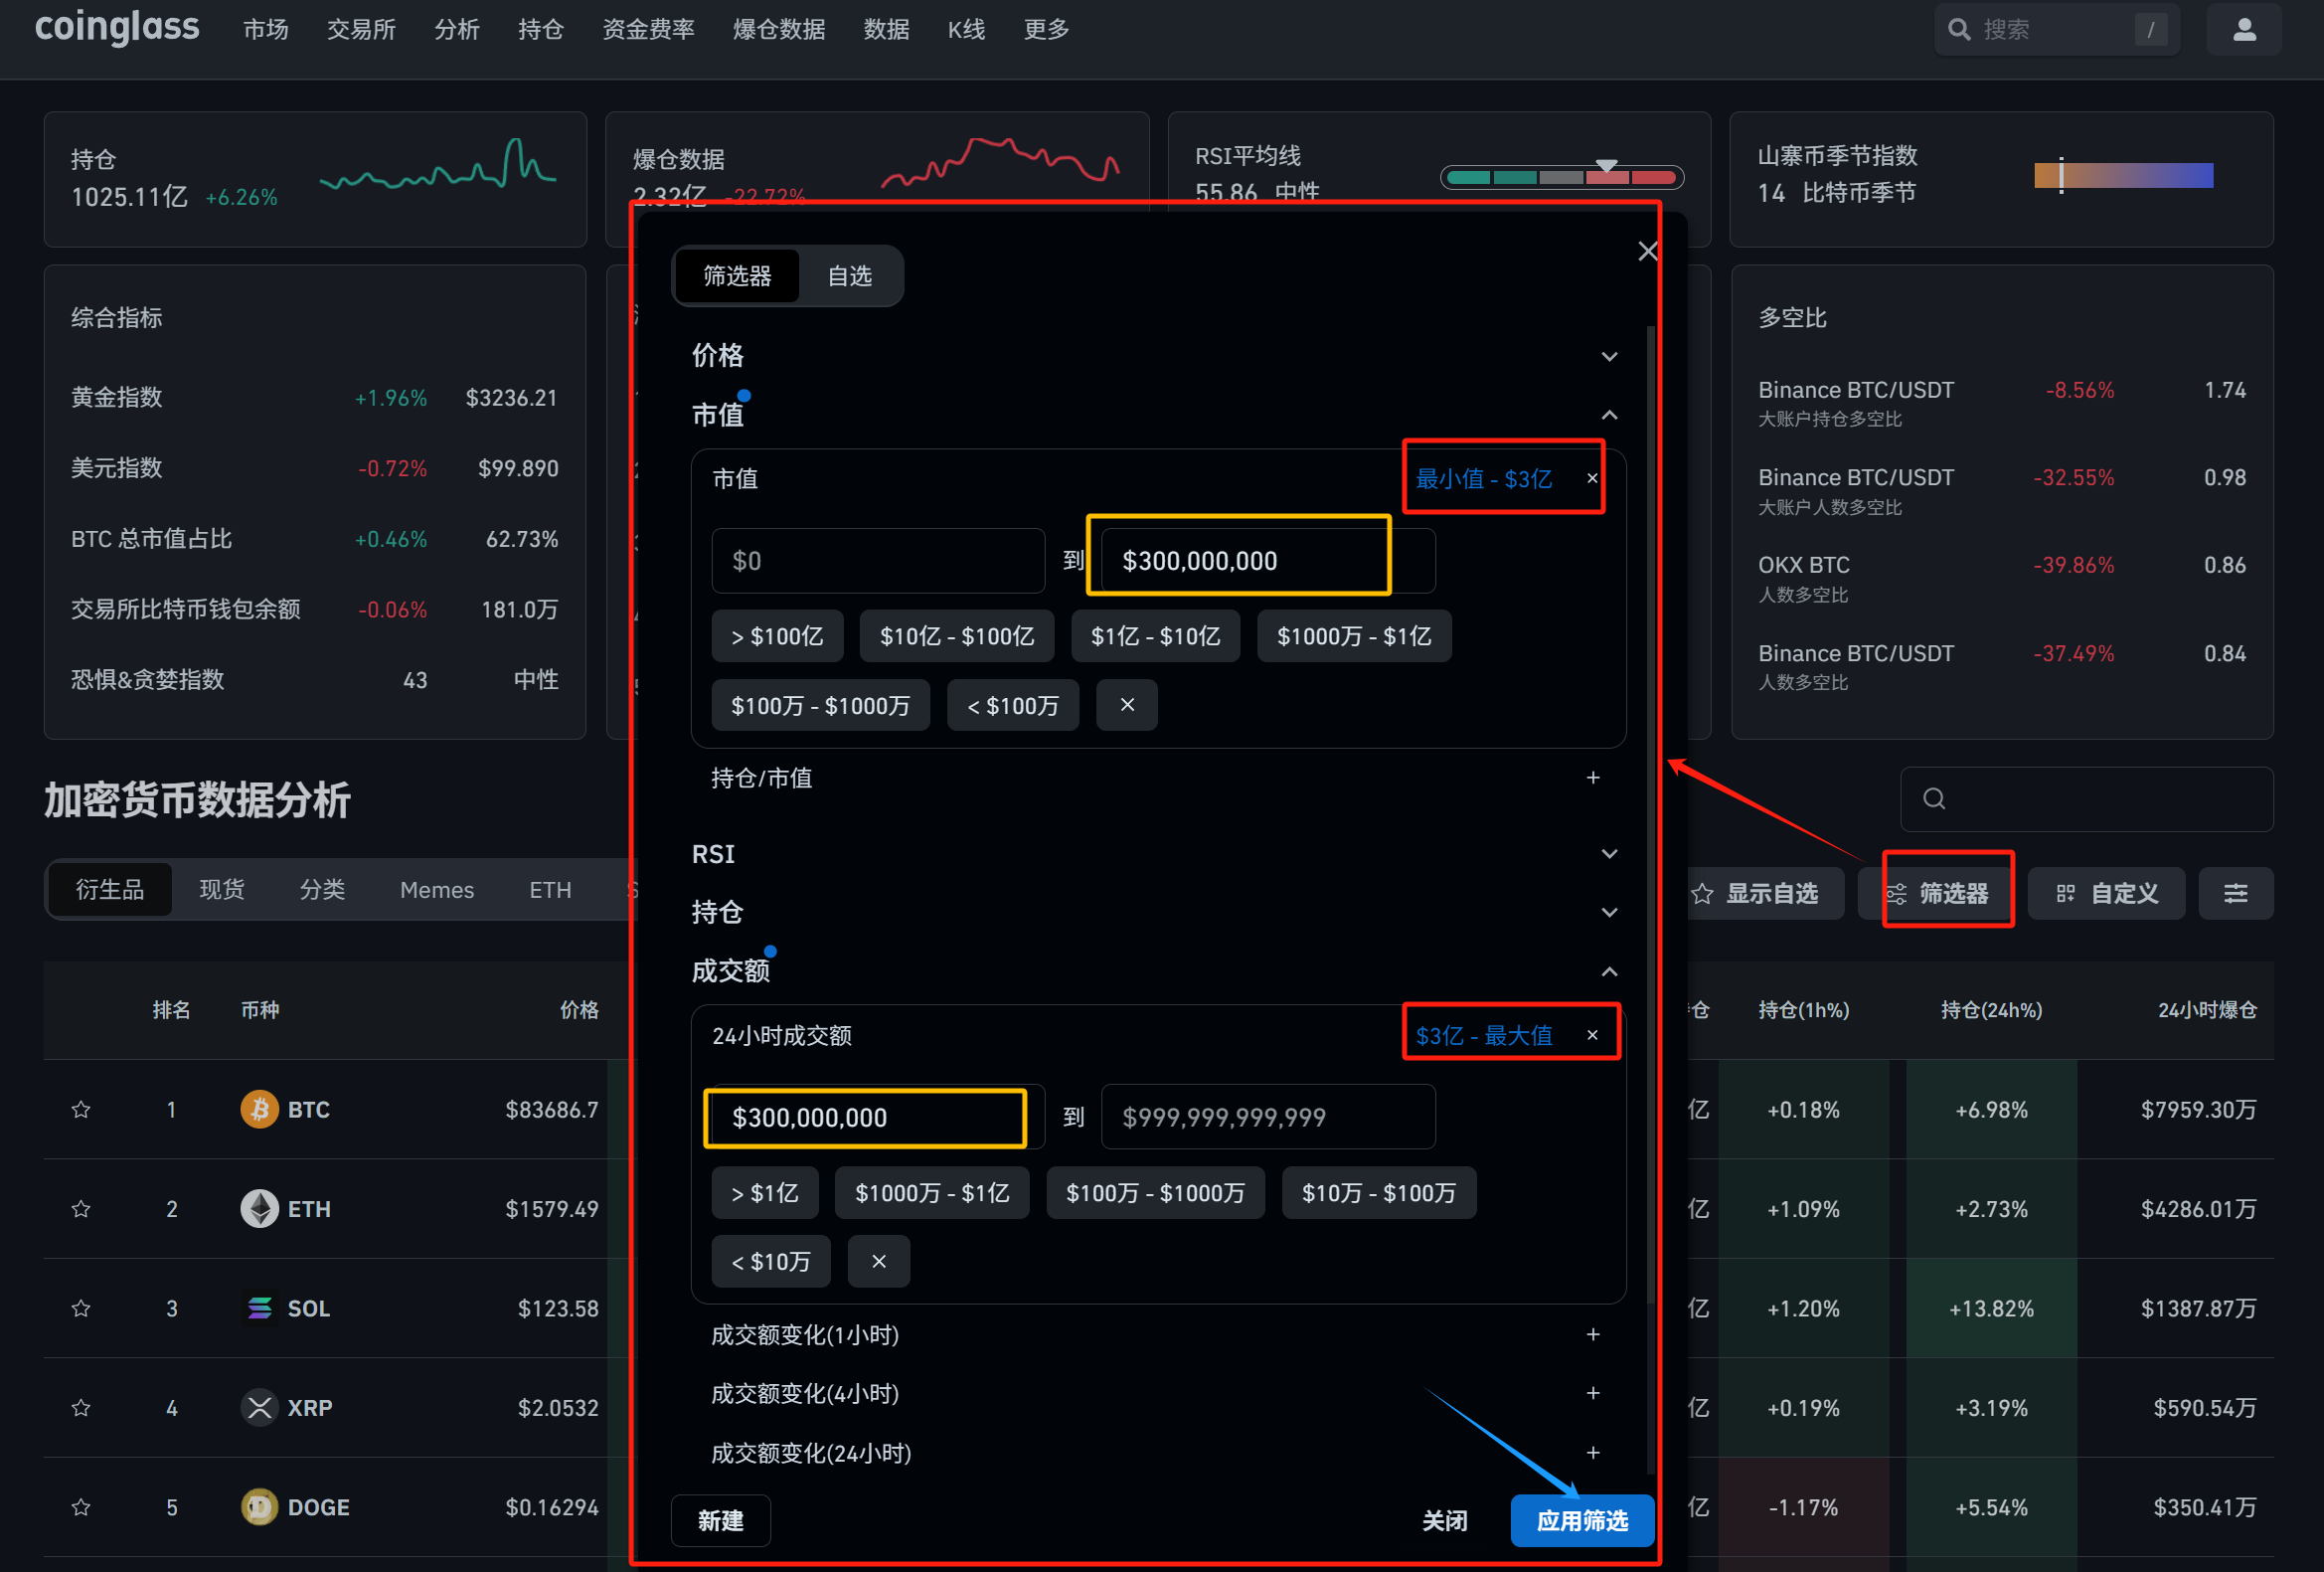Click the 山寨币季节指数 gradient bar
2324x1572 pixels.
tap(2122, 176)
